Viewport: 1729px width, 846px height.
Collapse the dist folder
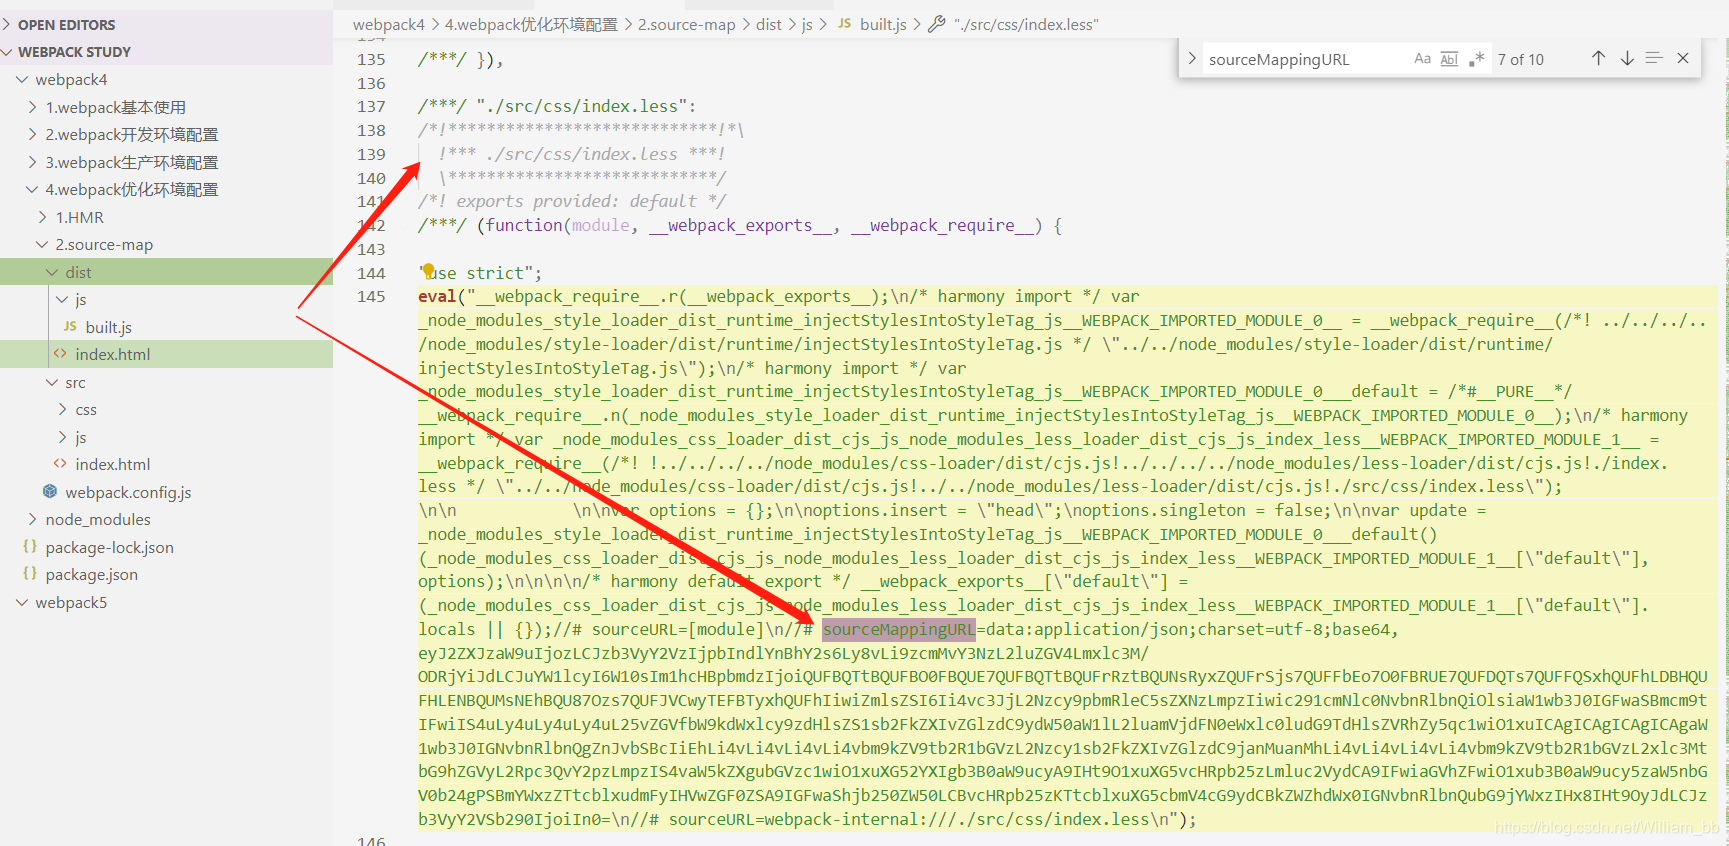point(52,272)
